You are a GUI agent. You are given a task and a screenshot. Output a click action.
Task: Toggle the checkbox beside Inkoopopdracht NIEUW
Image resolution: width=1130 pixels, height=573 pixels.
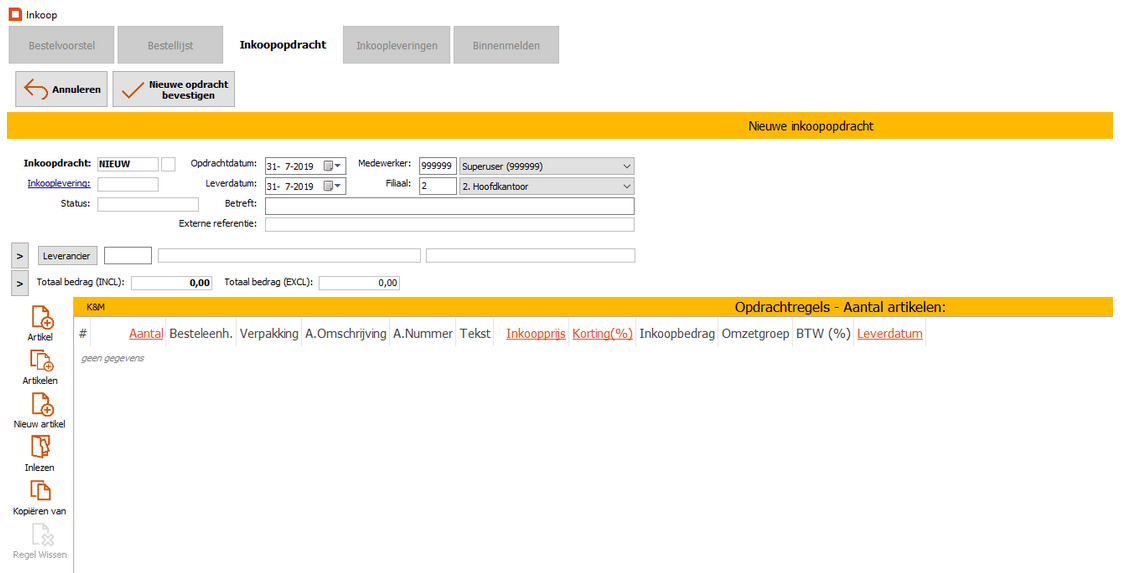168,164
